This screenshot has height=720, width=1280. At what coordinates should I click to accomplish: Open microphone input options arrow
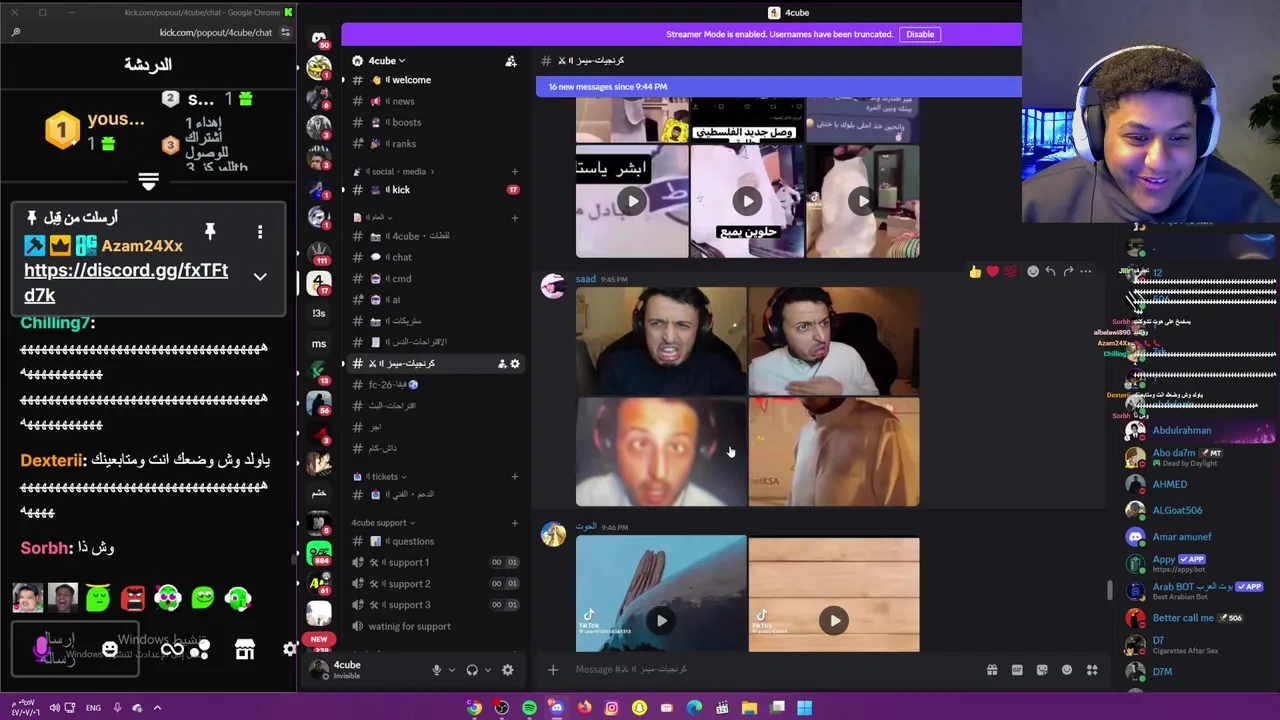(x=451, y=670)
